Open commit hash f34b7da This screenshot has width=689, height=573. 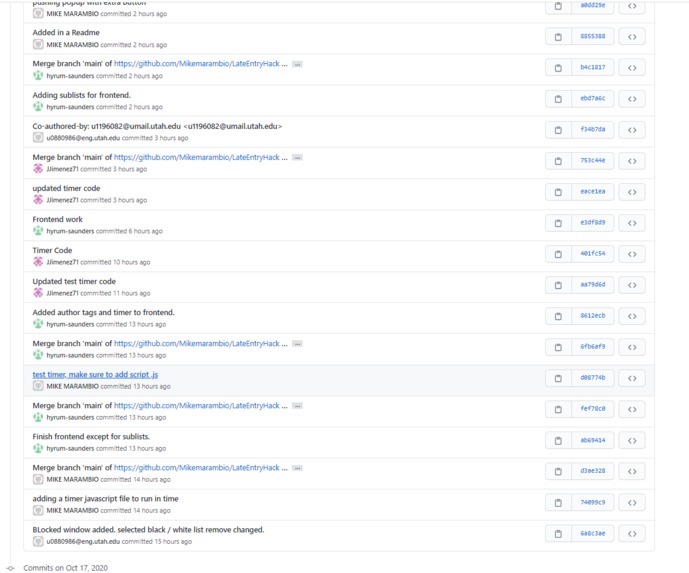point(592,130)
